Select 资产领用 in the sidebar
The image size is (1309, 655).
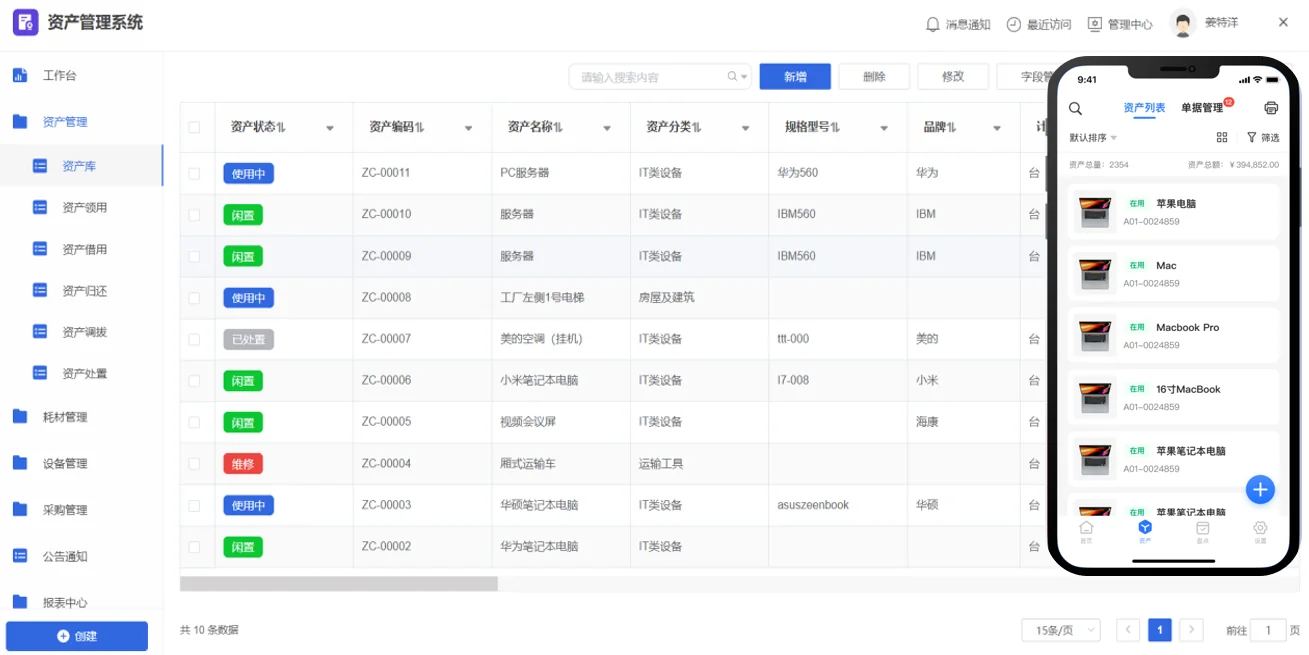[84, 208]
